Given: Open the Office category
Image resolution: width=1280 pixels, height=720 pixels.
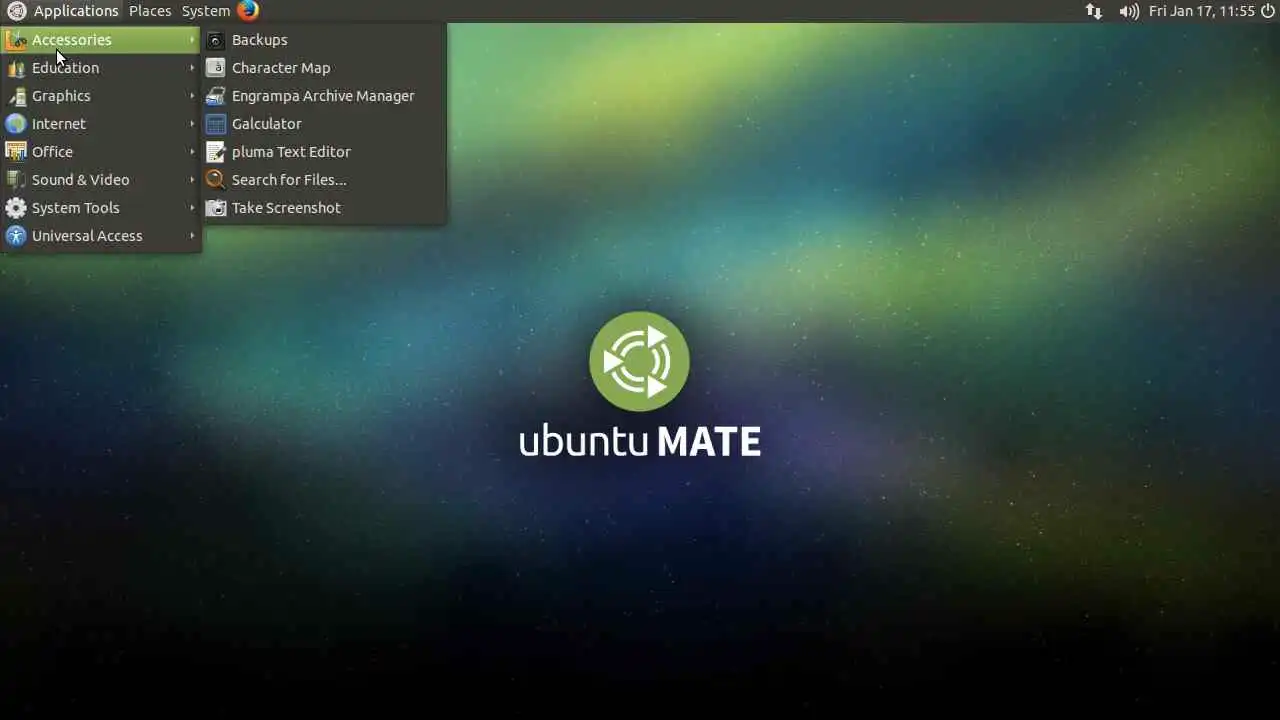Looking at the screenshot, I should click(101, 152).
